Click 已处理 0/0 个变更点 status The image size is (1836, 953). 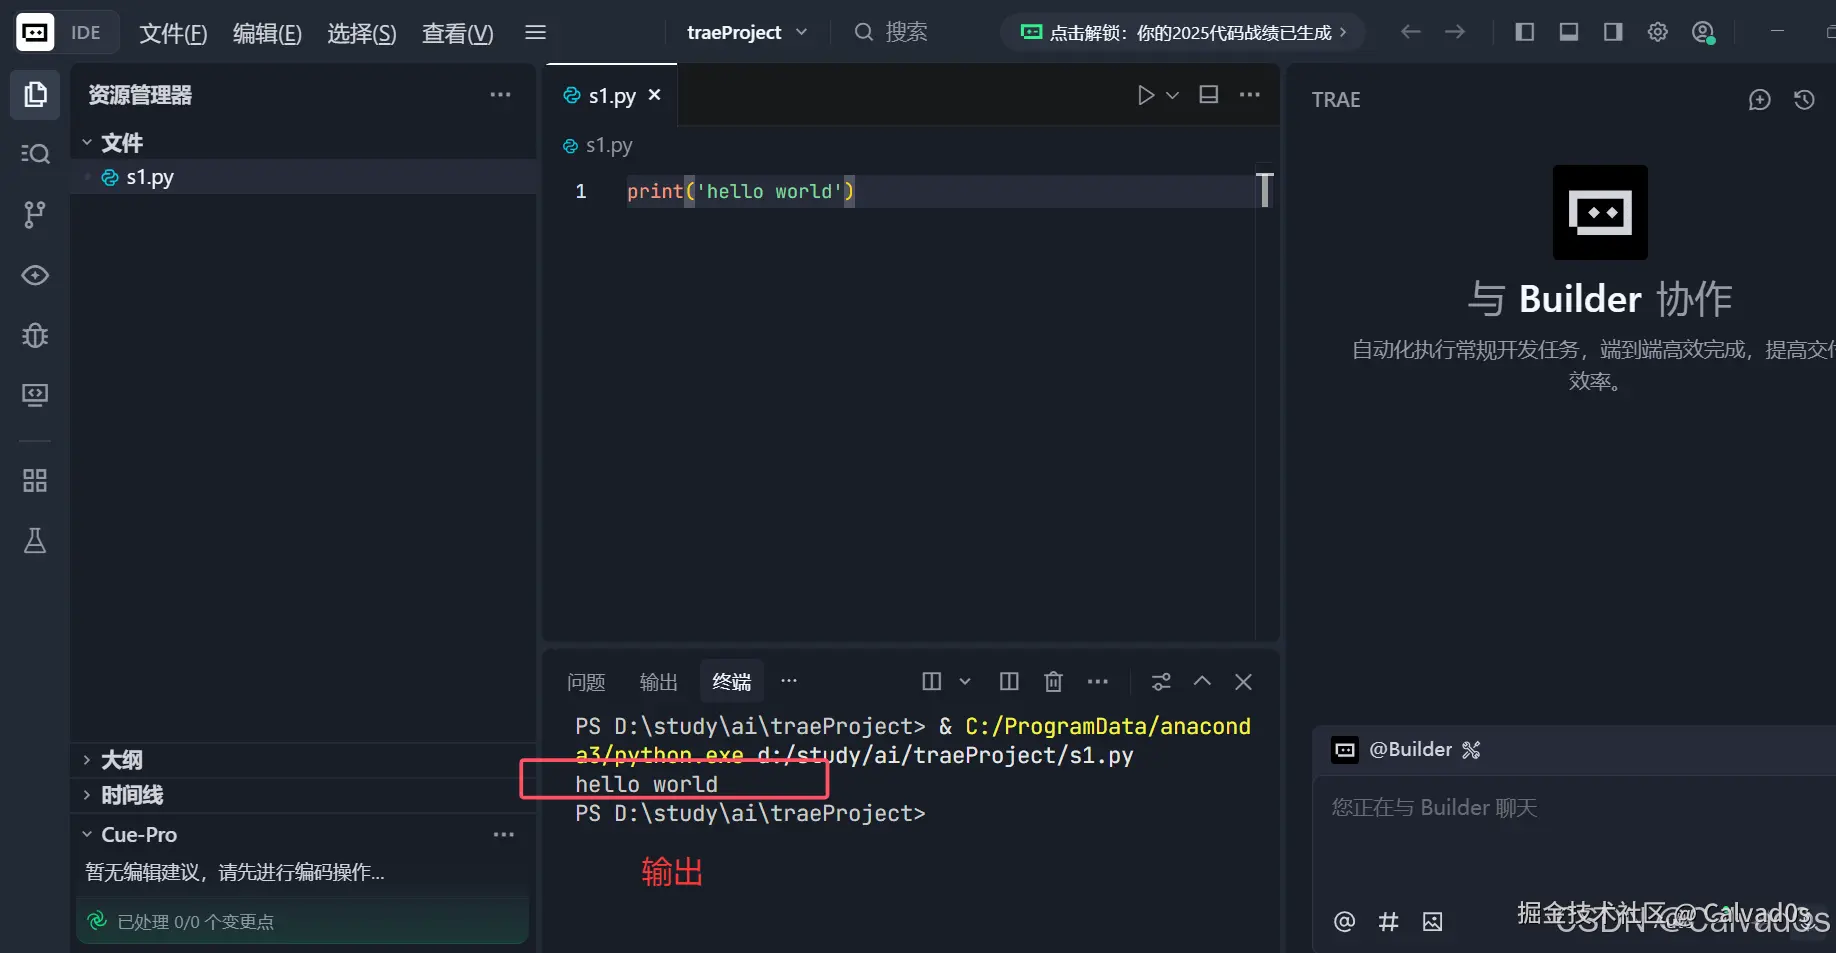302,921
